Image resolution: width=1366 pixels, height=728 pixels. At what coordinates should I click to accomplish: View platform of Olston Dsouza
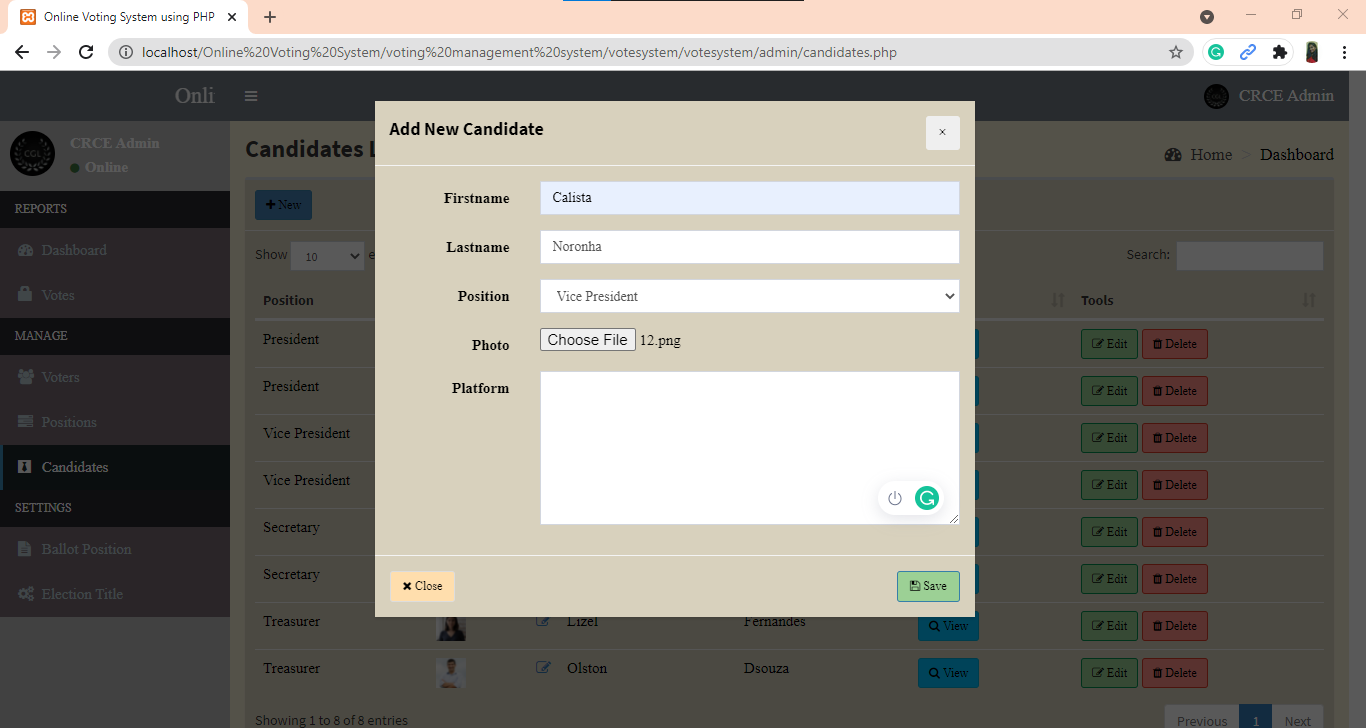[x=948, y=673]
